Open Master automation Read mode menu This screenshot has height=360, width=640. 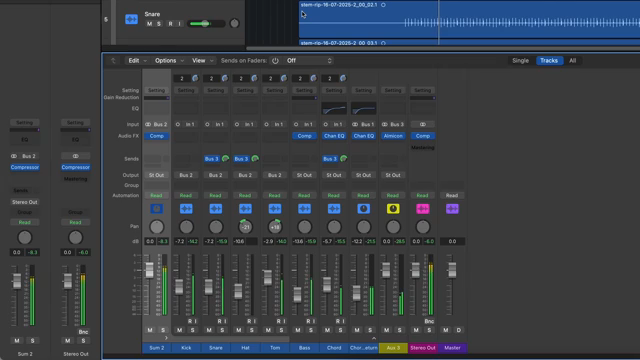(x=452, y=195)
